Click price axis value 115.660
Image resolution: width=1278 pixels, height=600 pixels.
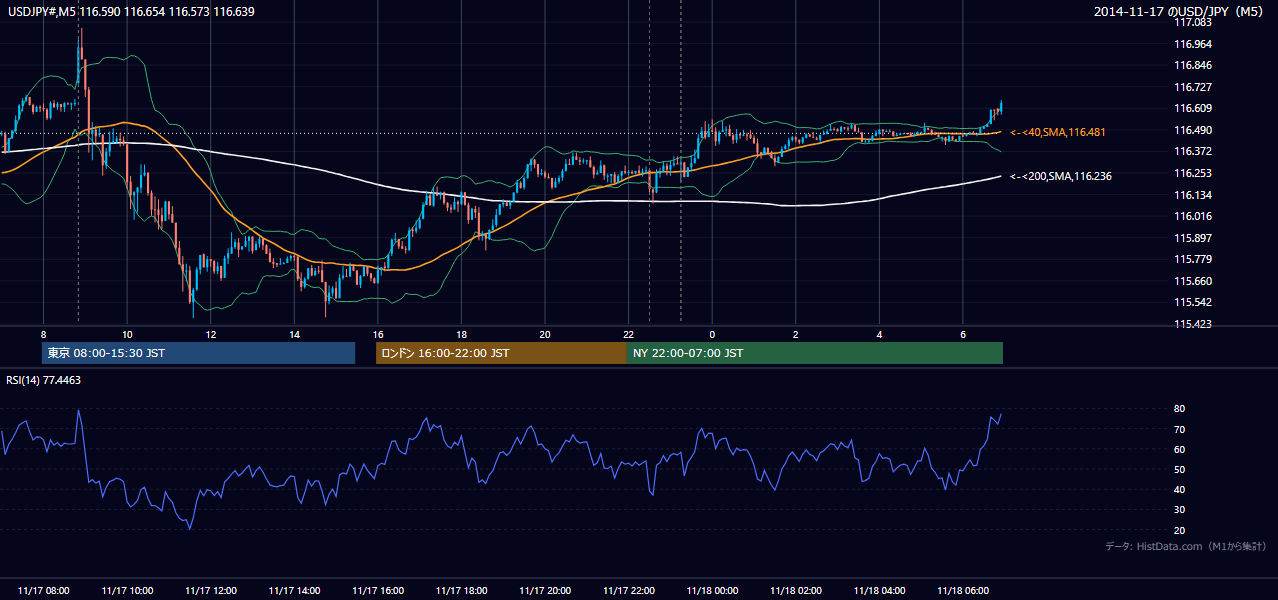(1192, 281)
